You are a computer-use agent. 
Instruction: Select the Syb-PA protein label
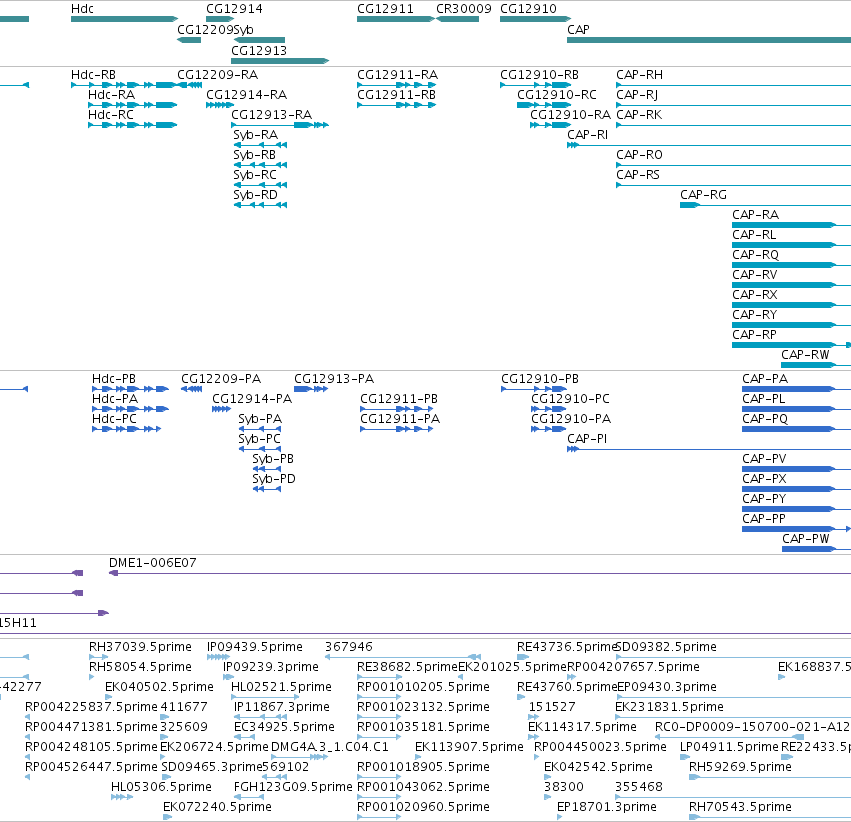[x=260, y=419]
